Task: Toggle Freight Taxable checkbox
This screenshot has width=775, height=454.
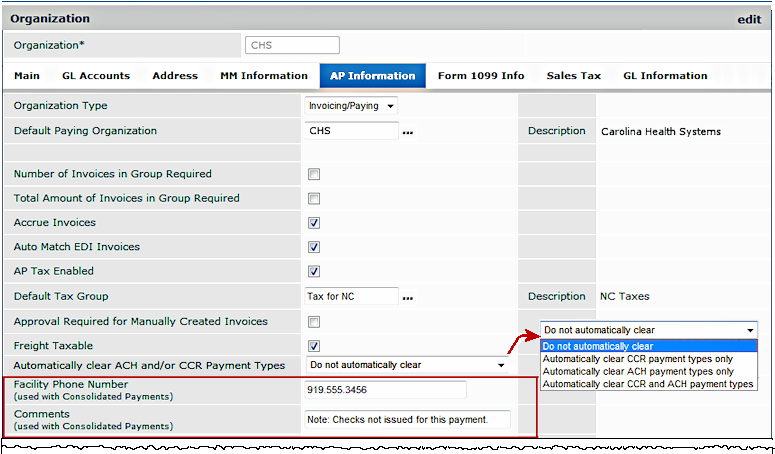Action: [x=314, y=346]
